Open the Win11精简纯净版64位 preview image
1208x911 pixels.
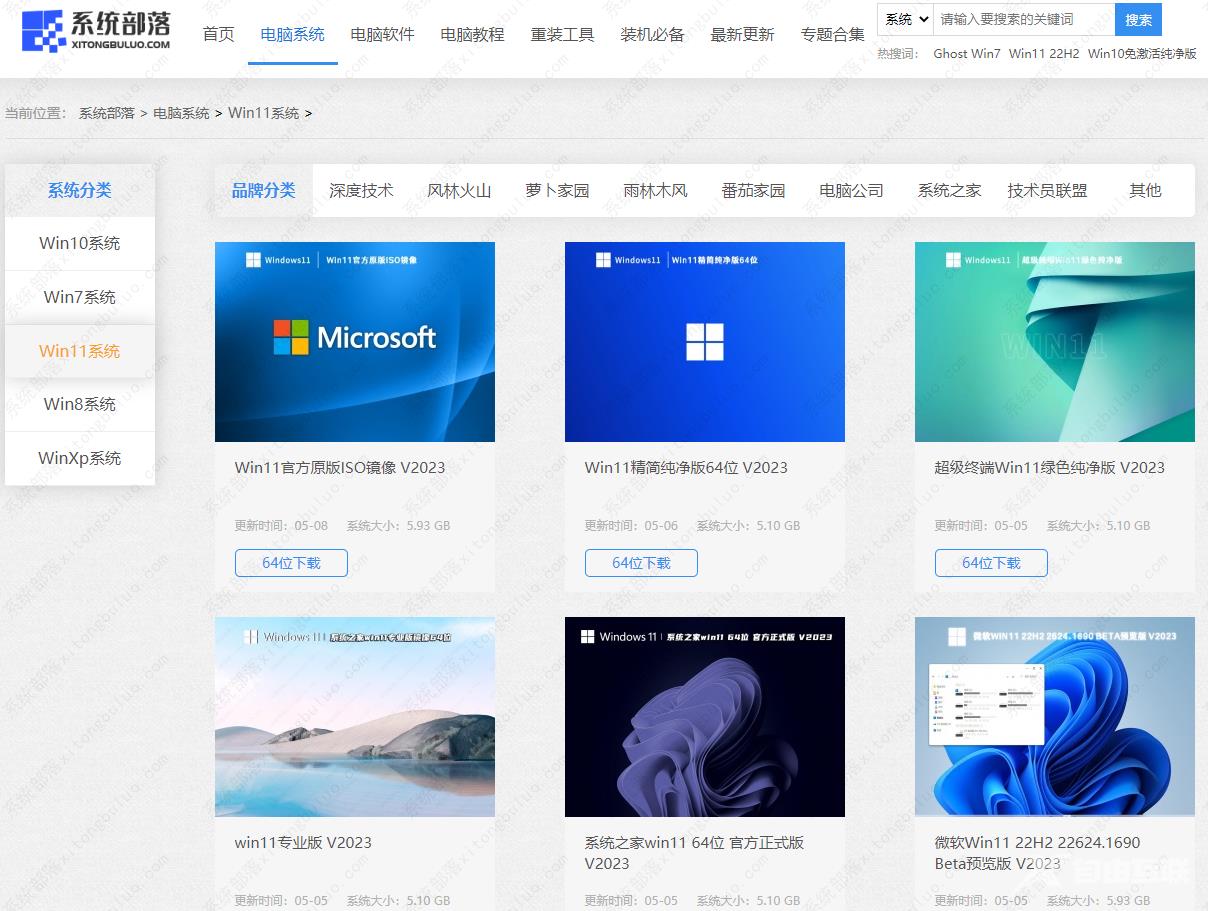[705, 341]
